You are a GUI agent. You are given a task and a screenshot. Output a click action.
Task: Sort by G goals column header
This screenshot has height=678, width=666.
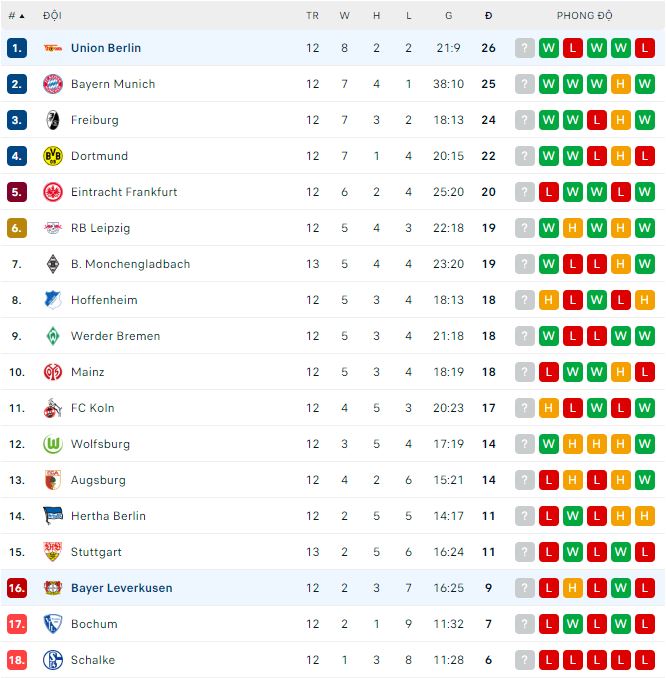449,16
